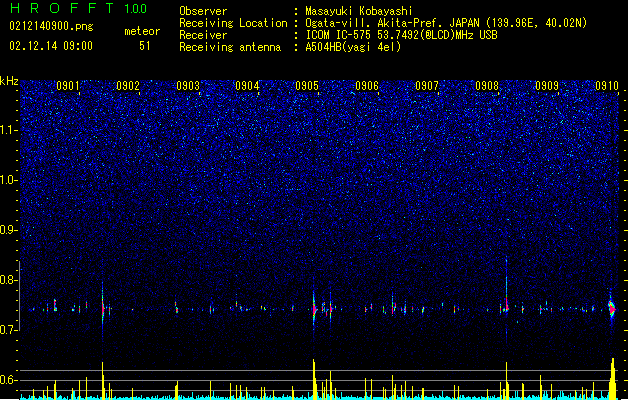Image resolution: width=629 pixels, height=400 pixels.
Task: Click the 1.1 frequency axis label
Action: coord(9,130)
